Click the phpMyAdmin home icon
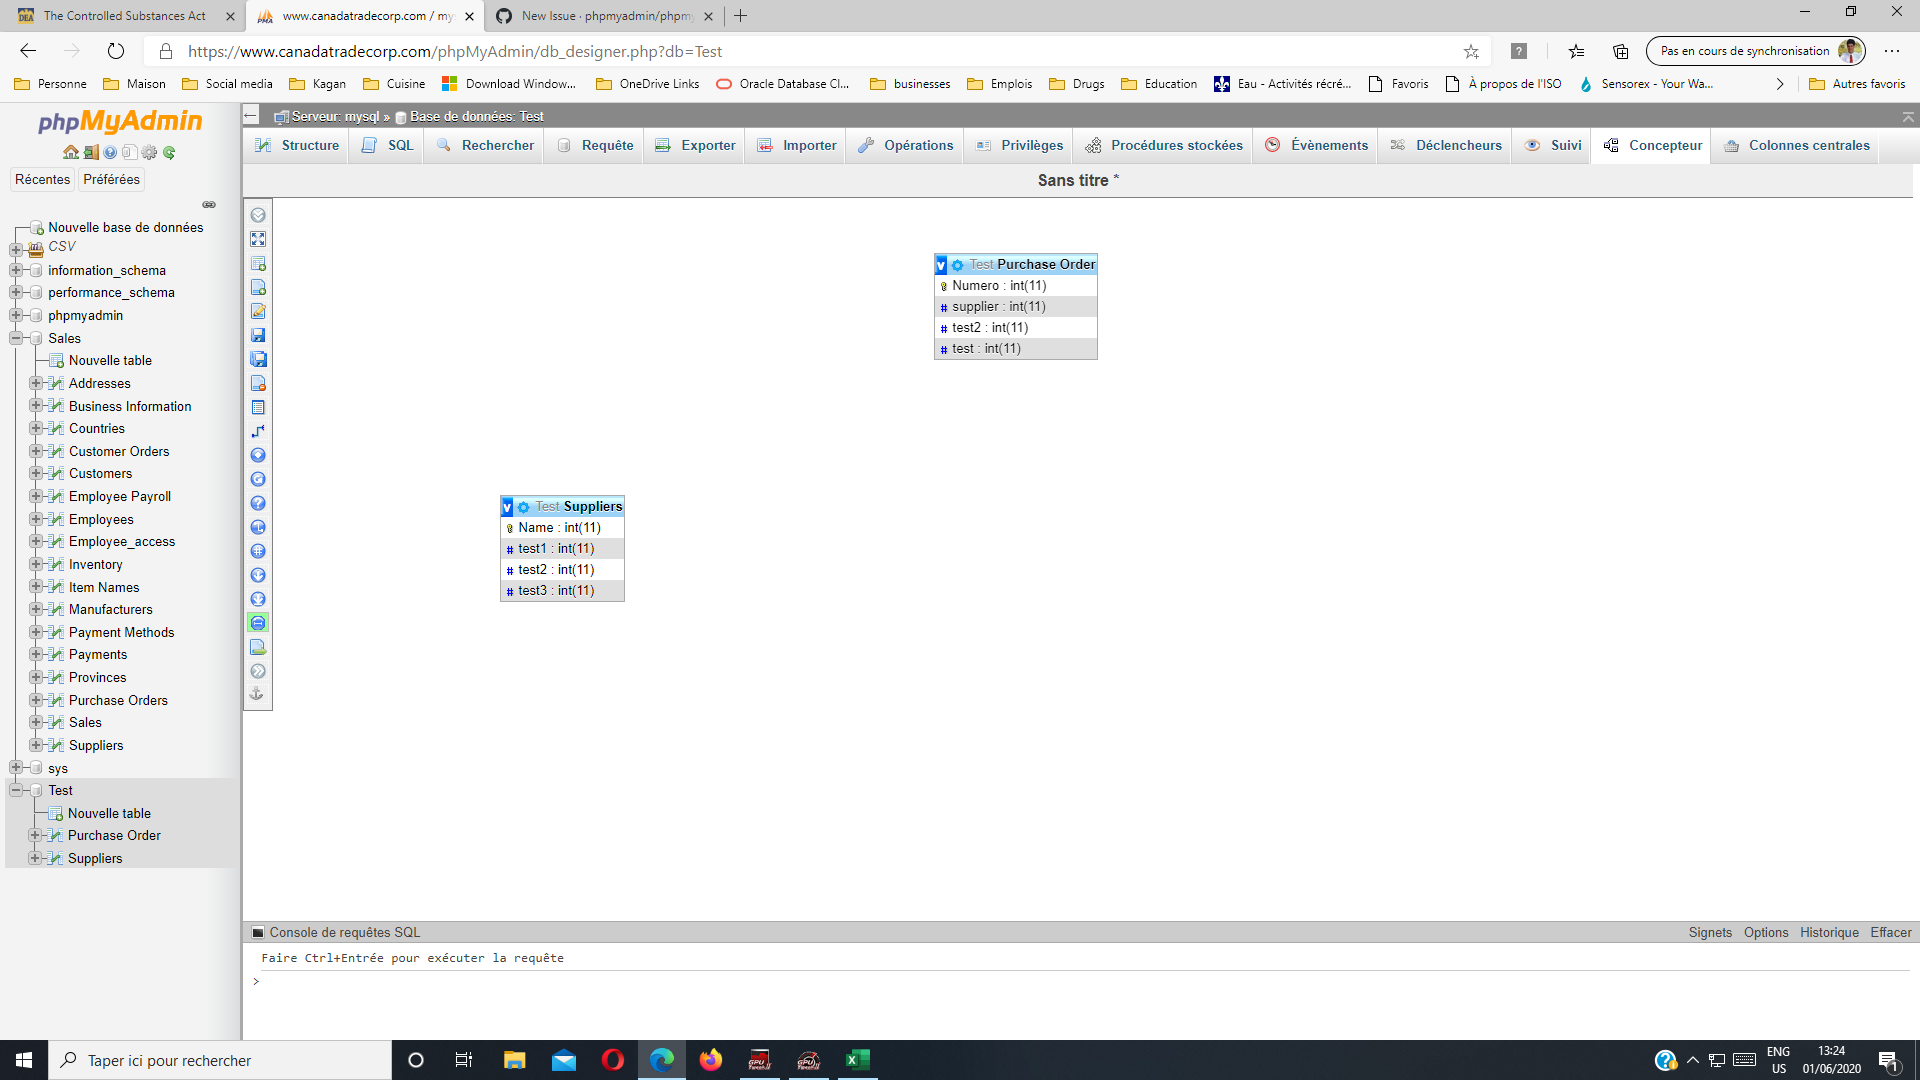 [70, 152]
